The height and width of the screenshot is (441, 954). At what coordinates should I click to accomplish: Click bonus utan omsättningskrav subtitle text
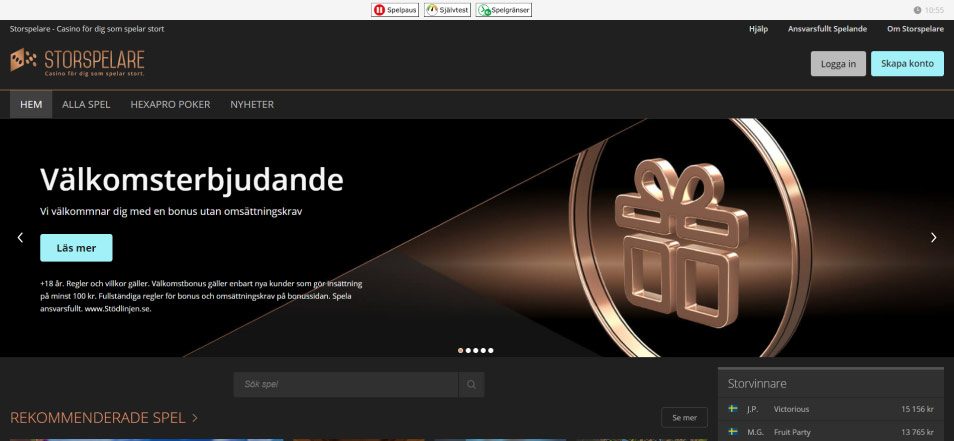point(171,212)
